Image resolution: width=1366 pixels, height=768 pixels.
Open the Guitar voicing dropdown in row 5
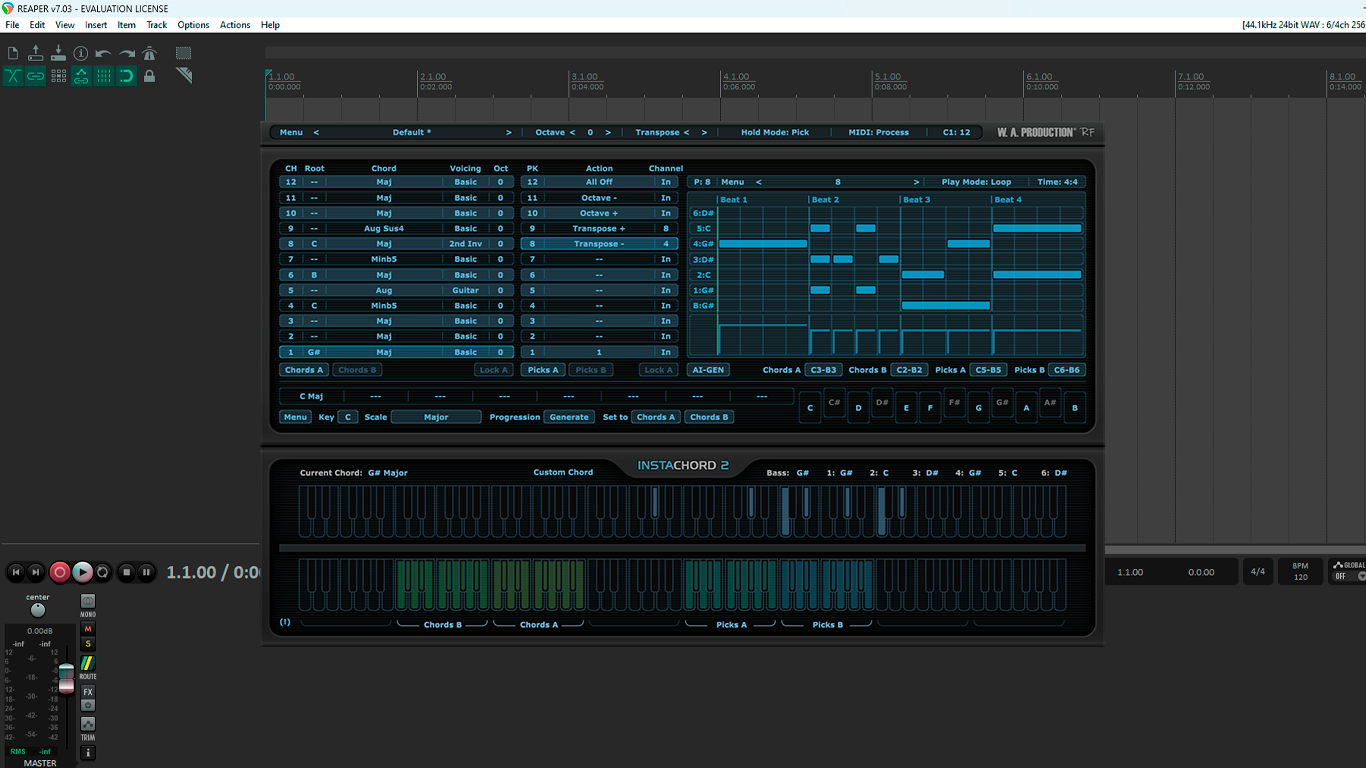465,290
